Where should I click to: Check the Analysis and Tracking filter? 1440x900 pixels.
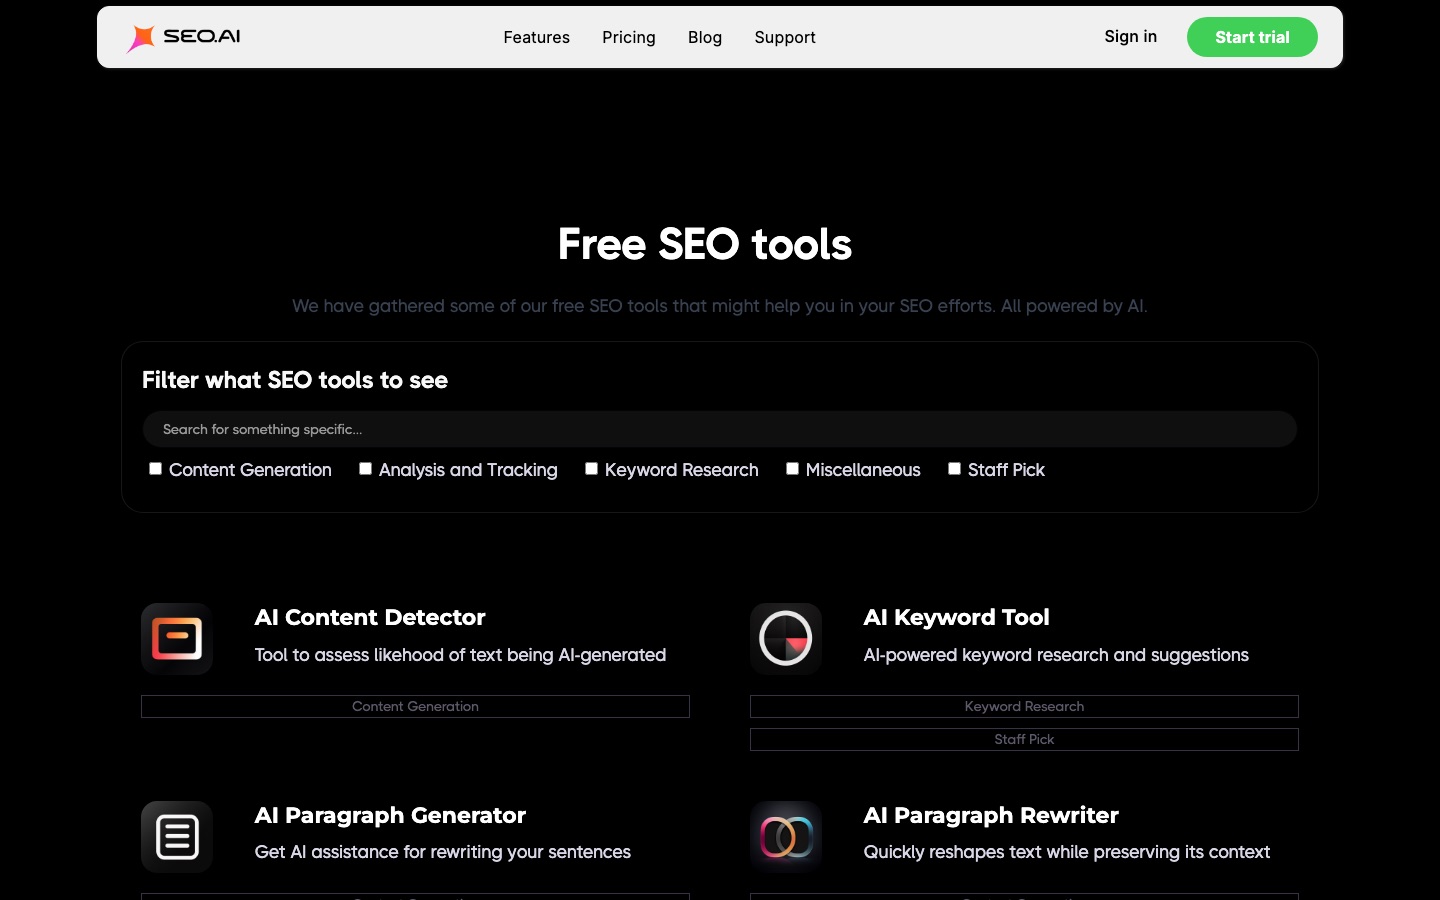pyautogui.click(x=365, y=468)
